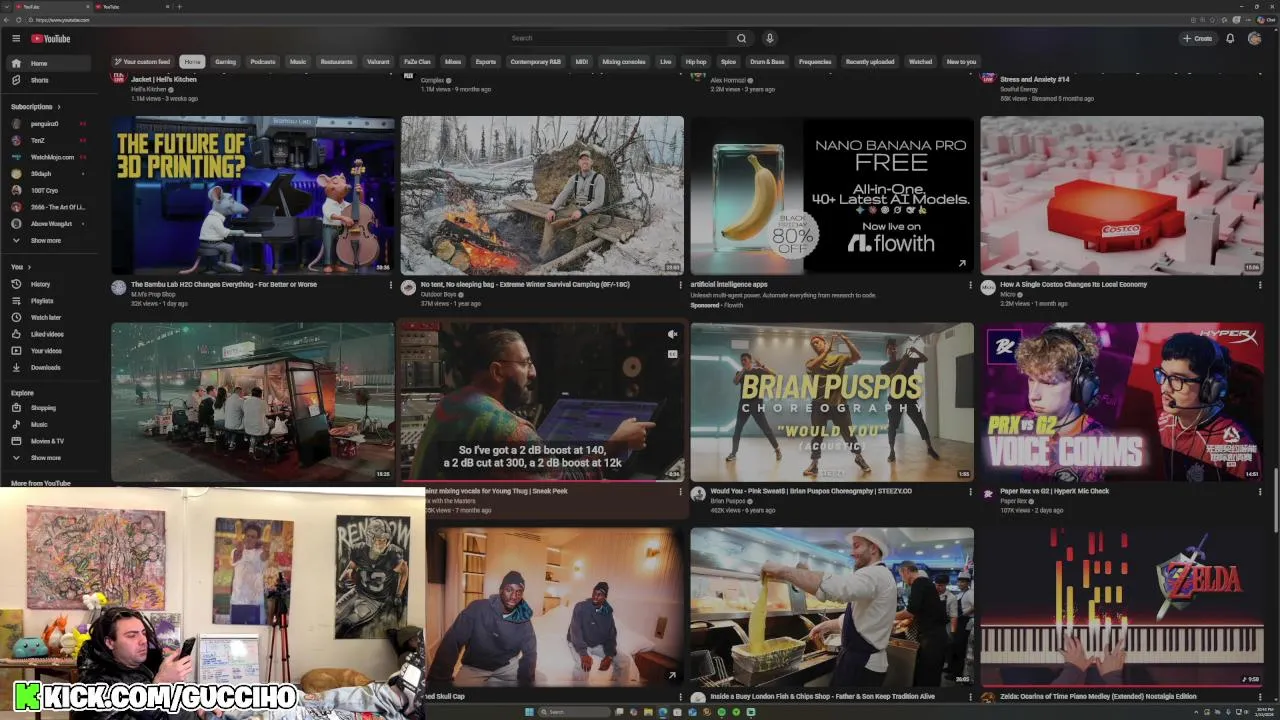Open Watch later in the sidebar
Image resolution: width=1280 pixels, height=720 pixels.
48,317
